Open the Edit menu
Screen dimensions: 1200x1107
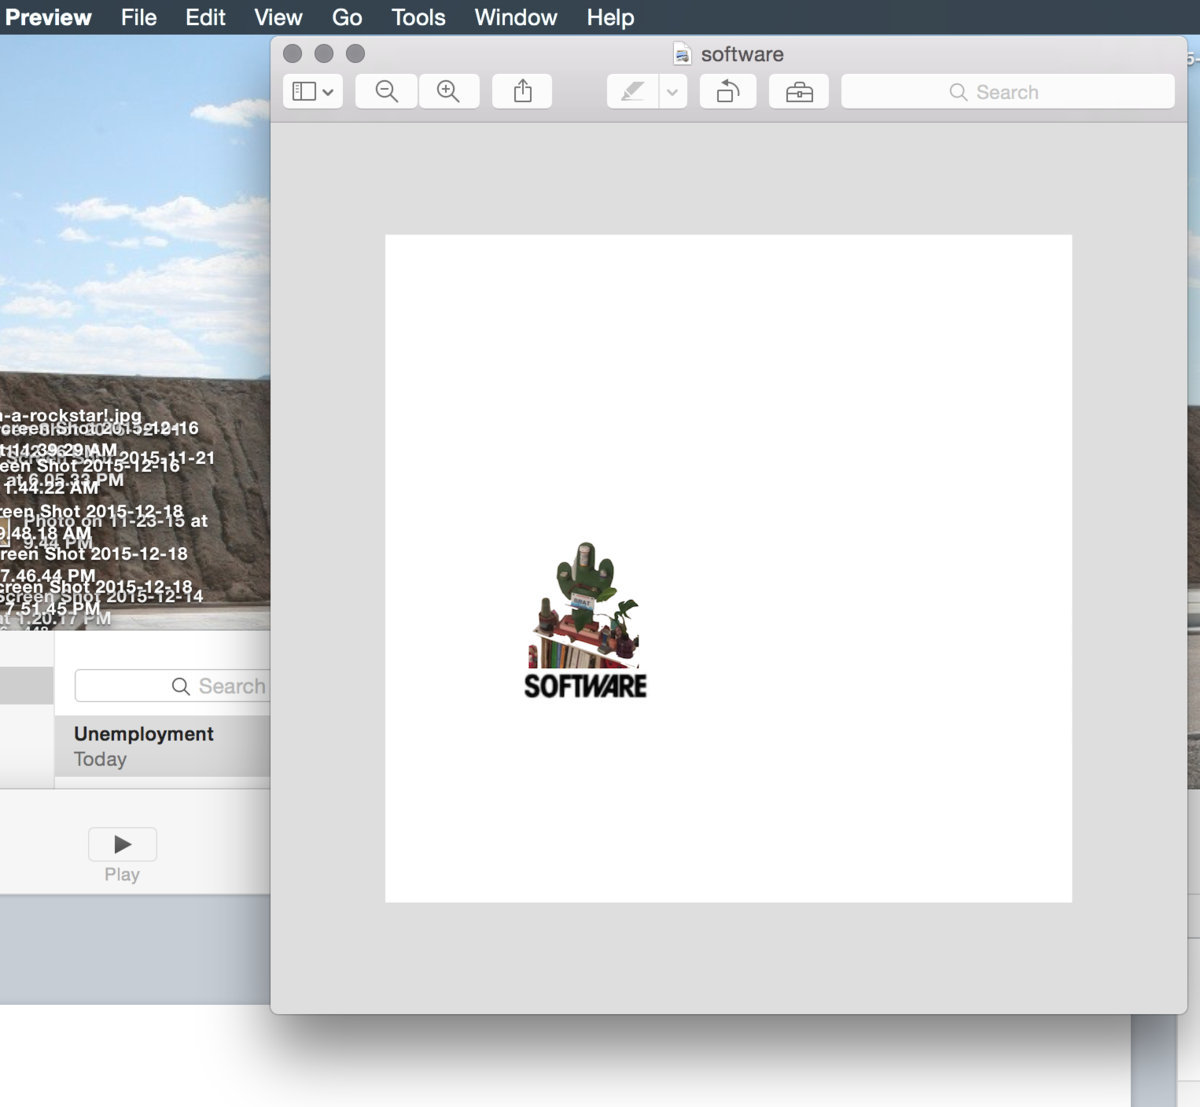(x=205, y=17)
